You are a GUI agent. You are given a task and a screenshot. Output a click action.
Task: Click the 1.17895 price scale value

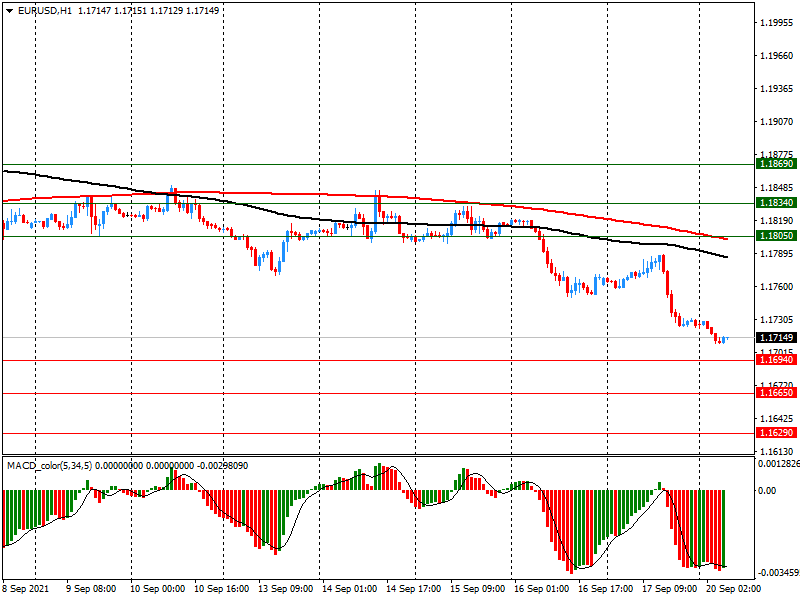click(777, 254)
